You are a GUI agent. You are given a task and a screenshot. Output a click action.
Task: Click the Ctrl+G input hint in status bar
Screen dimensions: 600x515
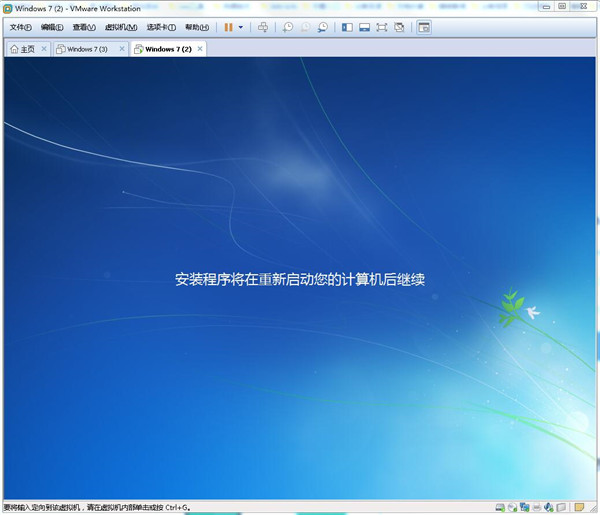[97, 507]
